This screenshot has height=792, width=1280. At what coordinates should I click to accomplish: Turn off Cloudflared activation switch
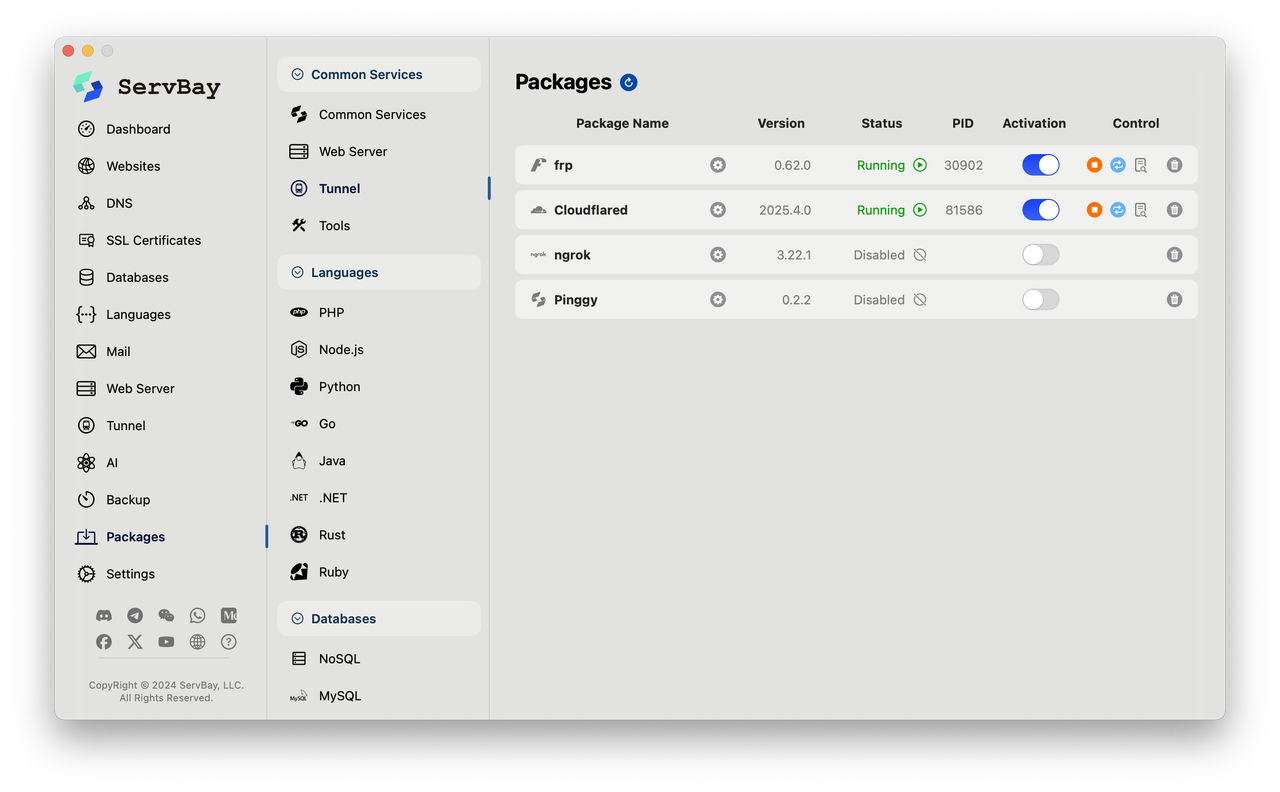pos(1041,210)
